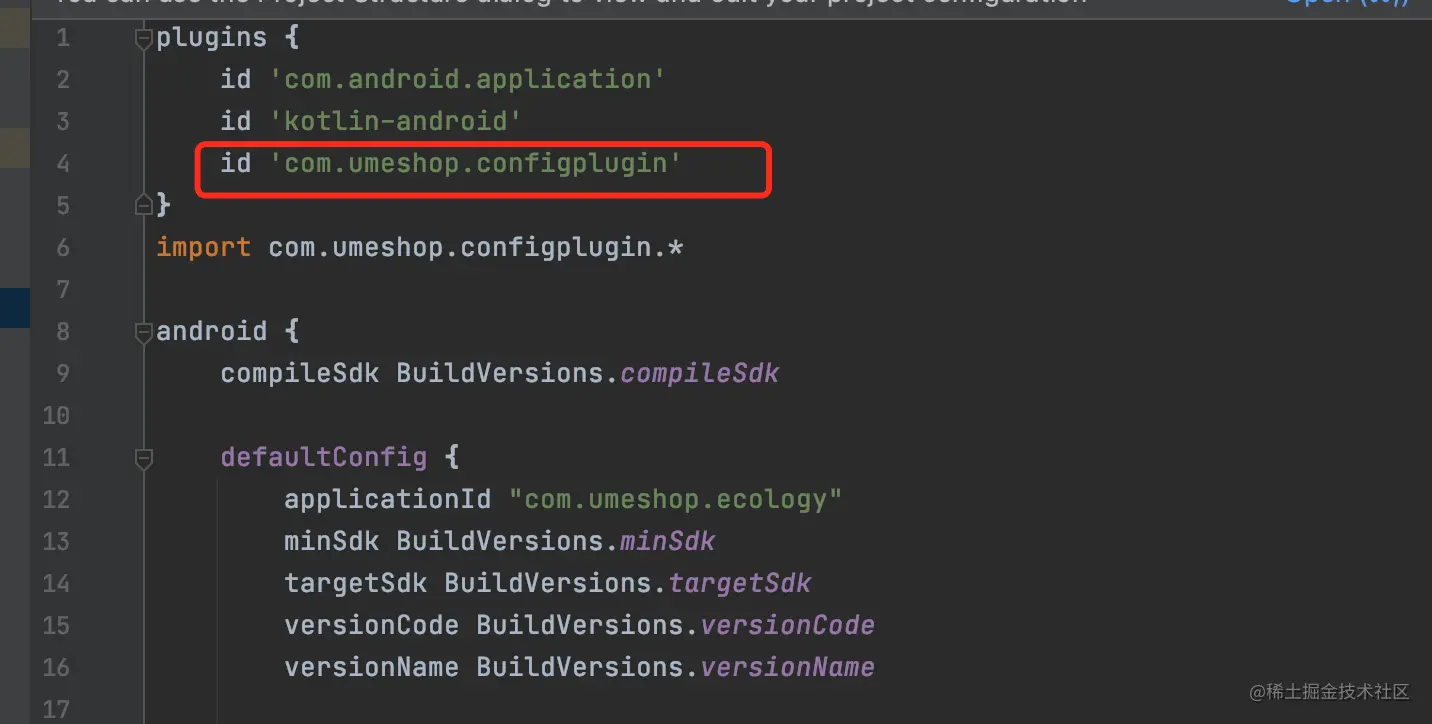The width and height of the screenshot is (1432, 724).
Task: Click the defaultConfig keyword
Action: pyautogui.click(x=324, y=457)
